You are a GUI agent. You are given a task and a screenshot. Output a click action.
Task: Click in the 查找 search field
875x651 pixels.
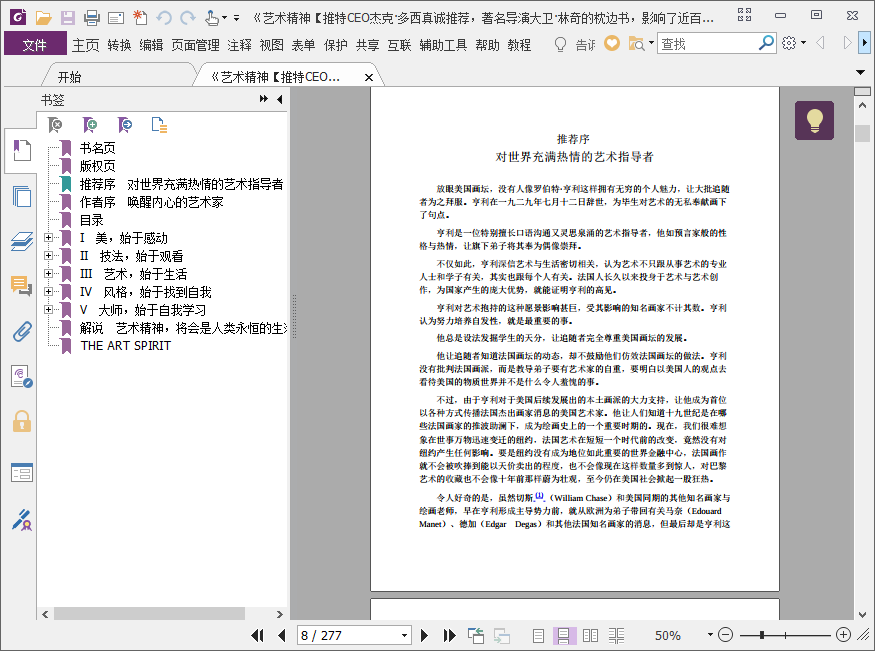[x=708, y=44]
